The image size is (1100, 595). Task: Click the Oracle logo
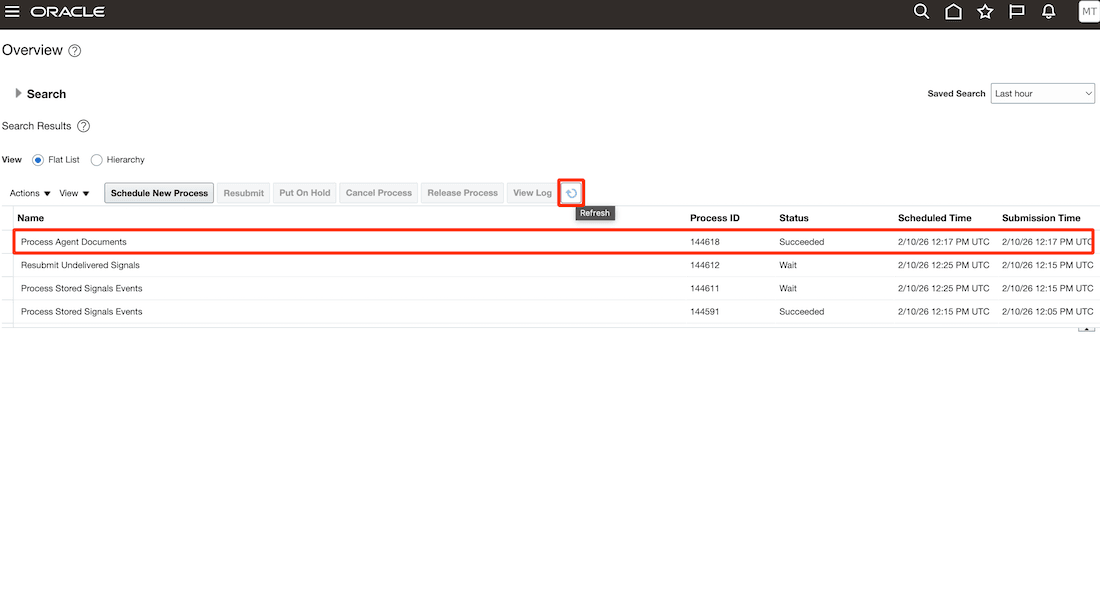(68, 11)
